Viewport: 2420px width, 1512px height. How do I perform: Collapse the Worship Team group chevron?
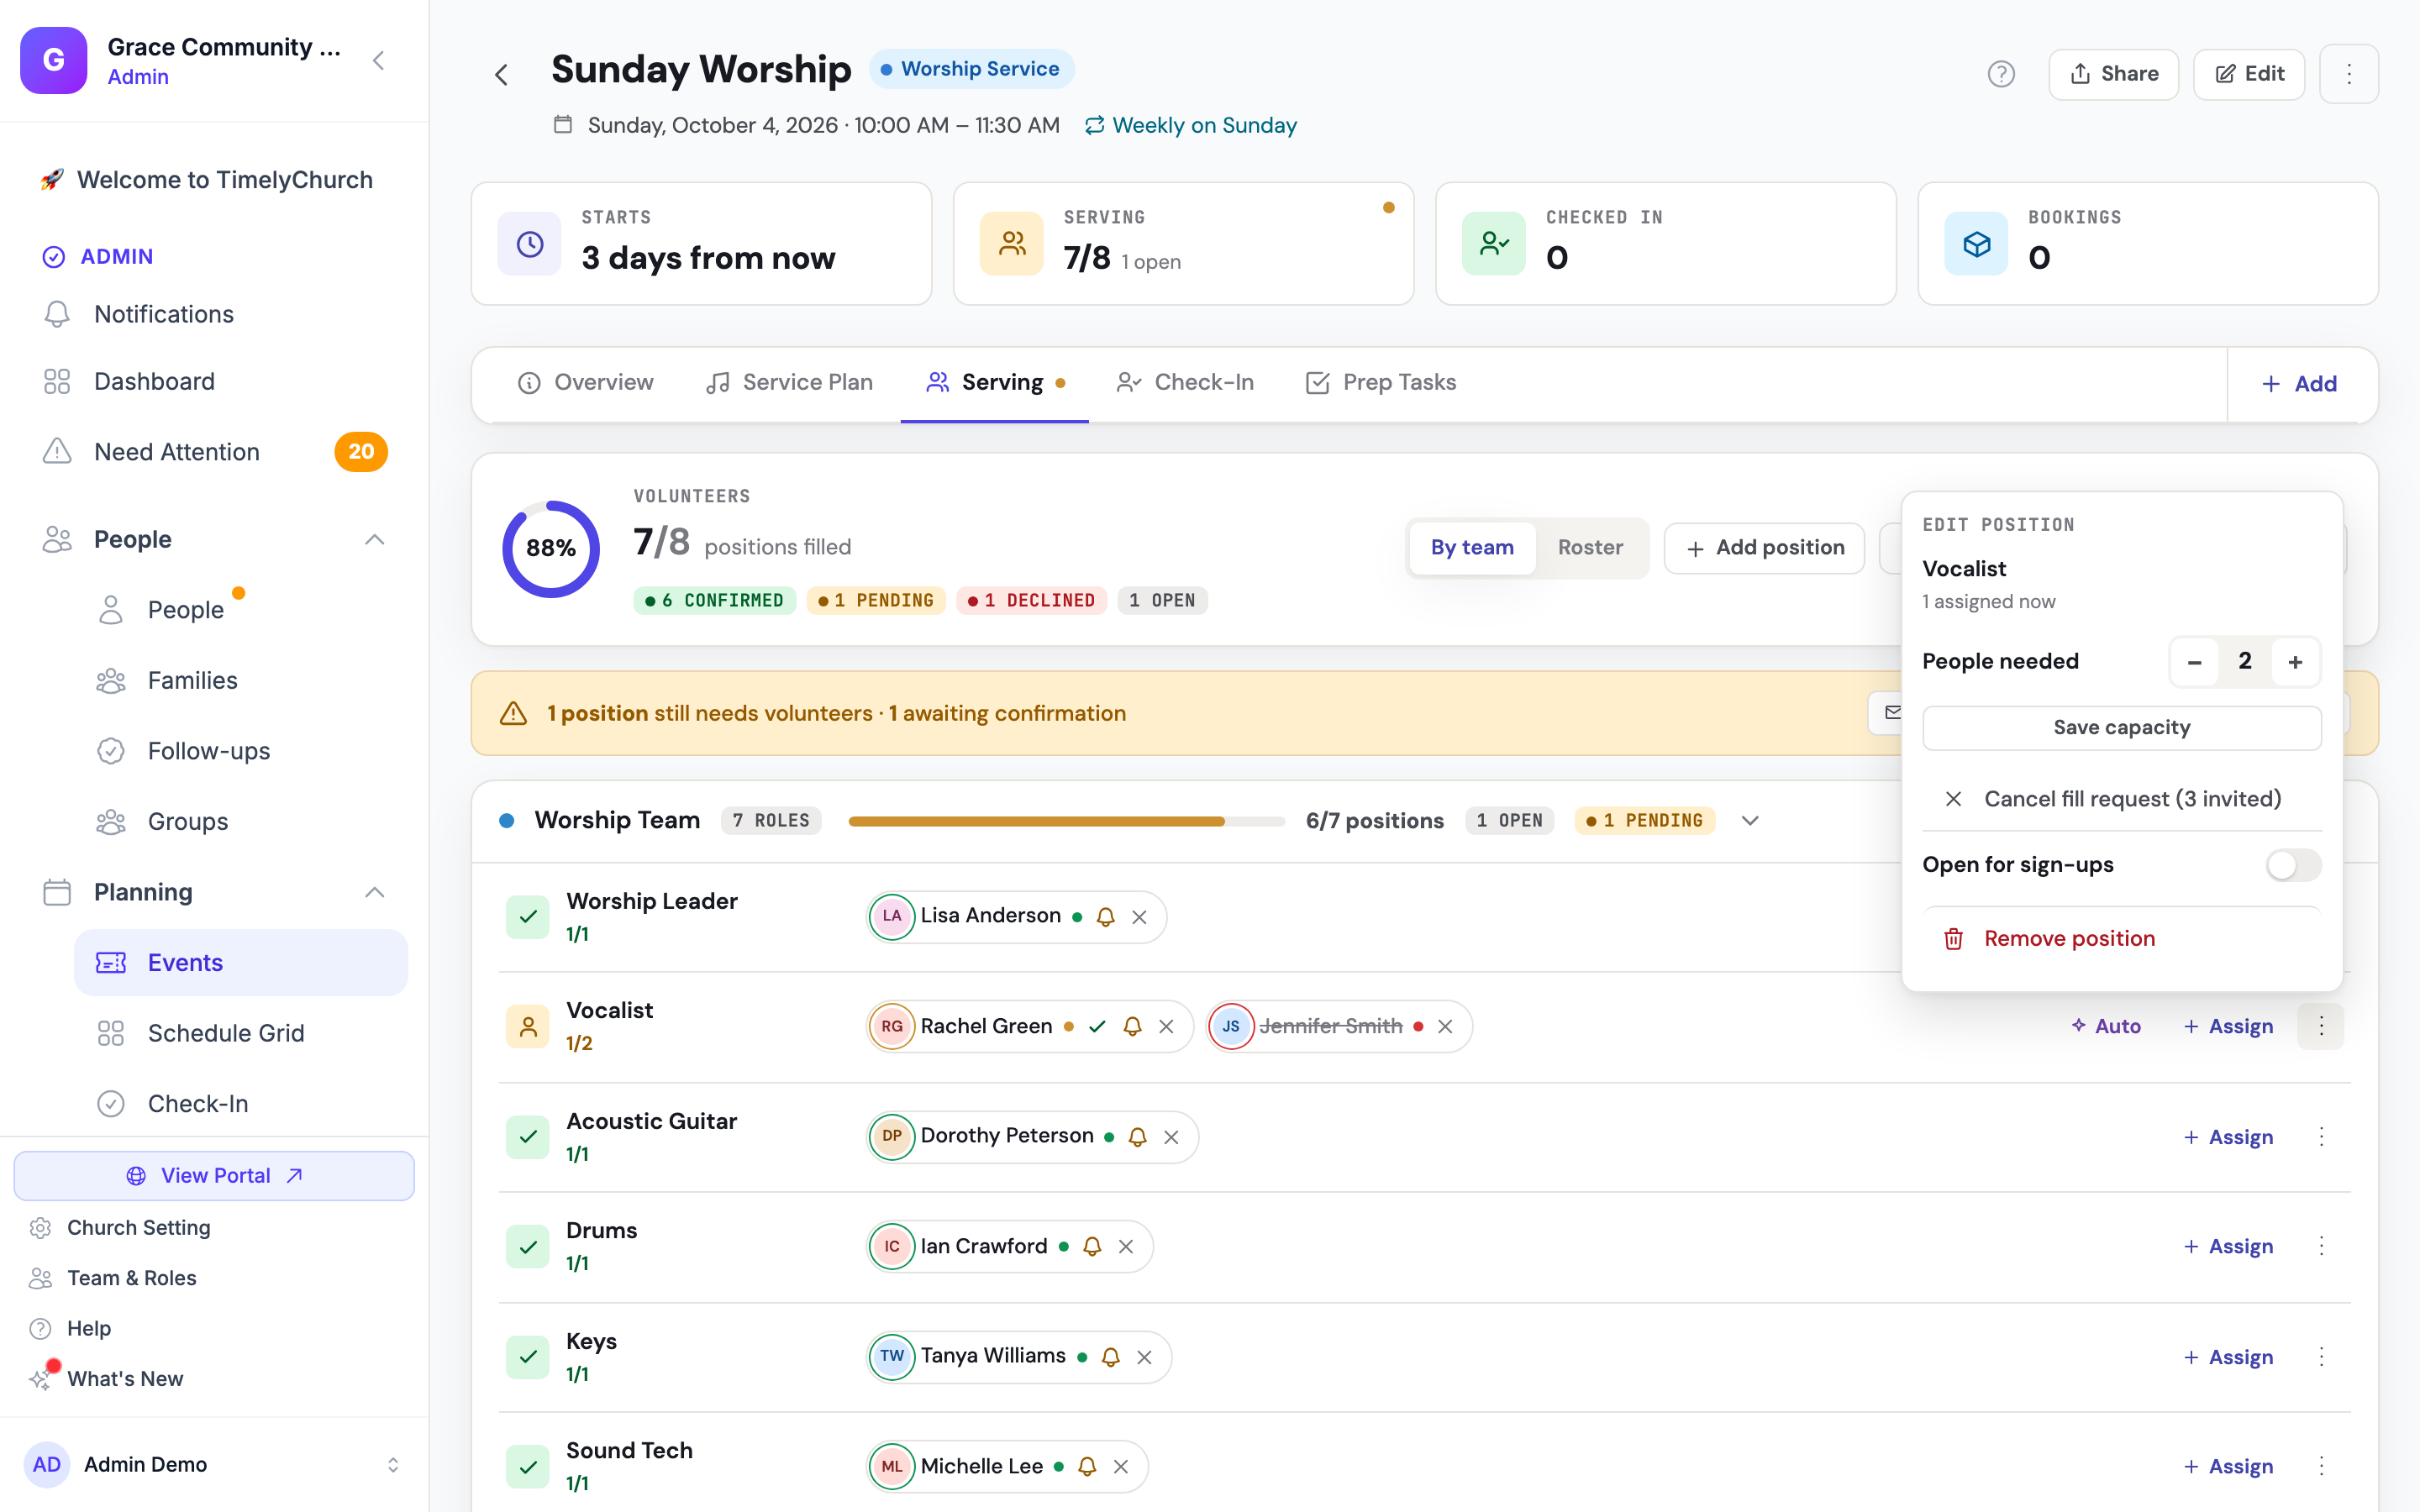click(x=1750, y=821)
